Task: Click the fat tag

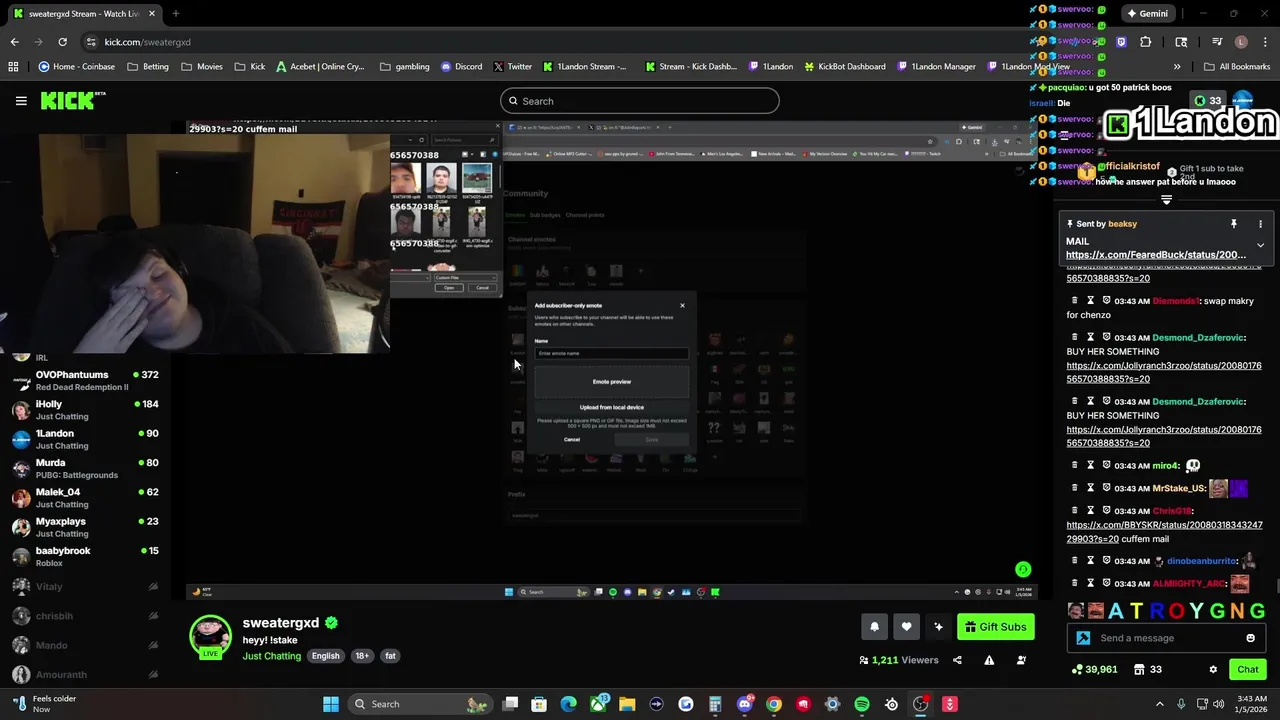Action: coord(390,656)
